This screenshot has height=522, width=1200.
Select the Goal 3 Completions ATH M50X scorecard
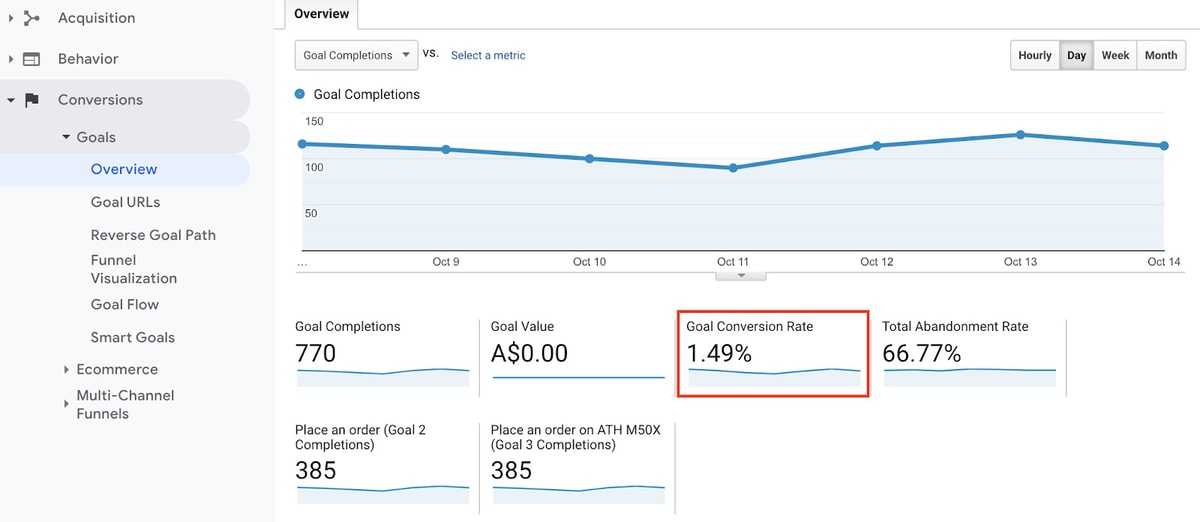pyautogui.click(x=578, y=465)
